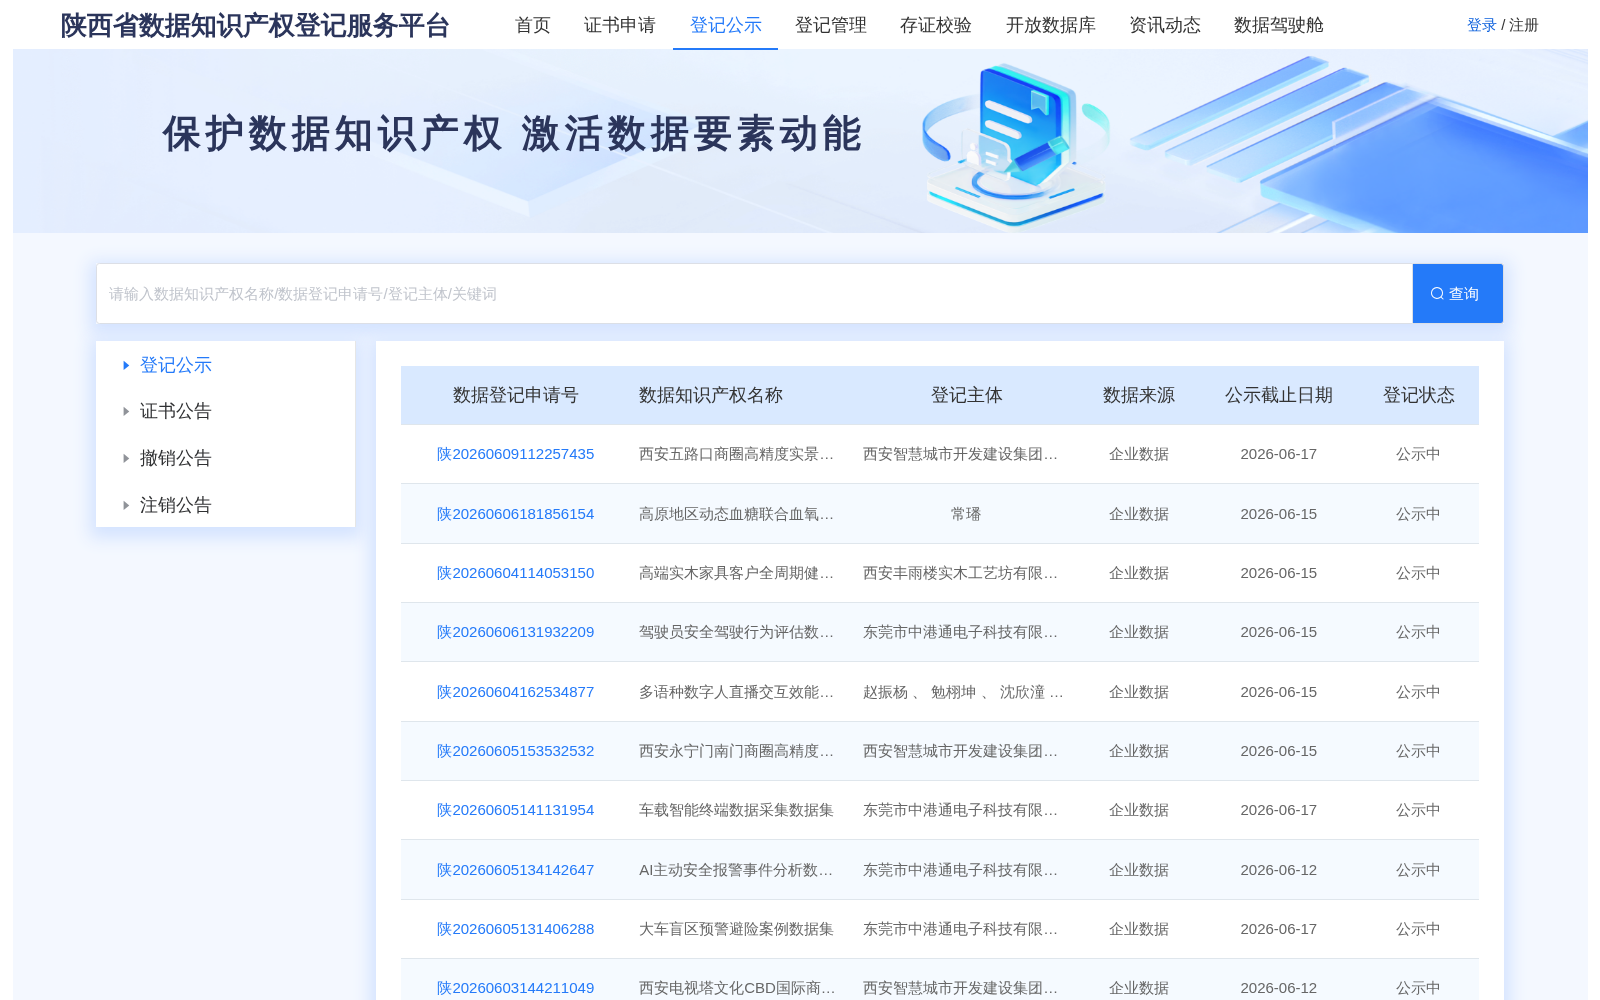
Task: Focus the search keyword input field
Action: (x=754, y=294)
